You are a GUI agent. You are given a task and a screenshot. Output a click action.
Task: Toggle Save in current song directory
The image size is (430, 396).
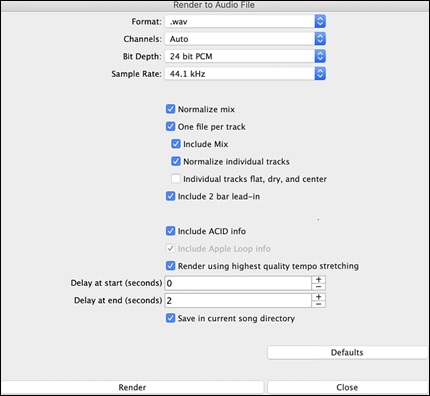(170, 318)
